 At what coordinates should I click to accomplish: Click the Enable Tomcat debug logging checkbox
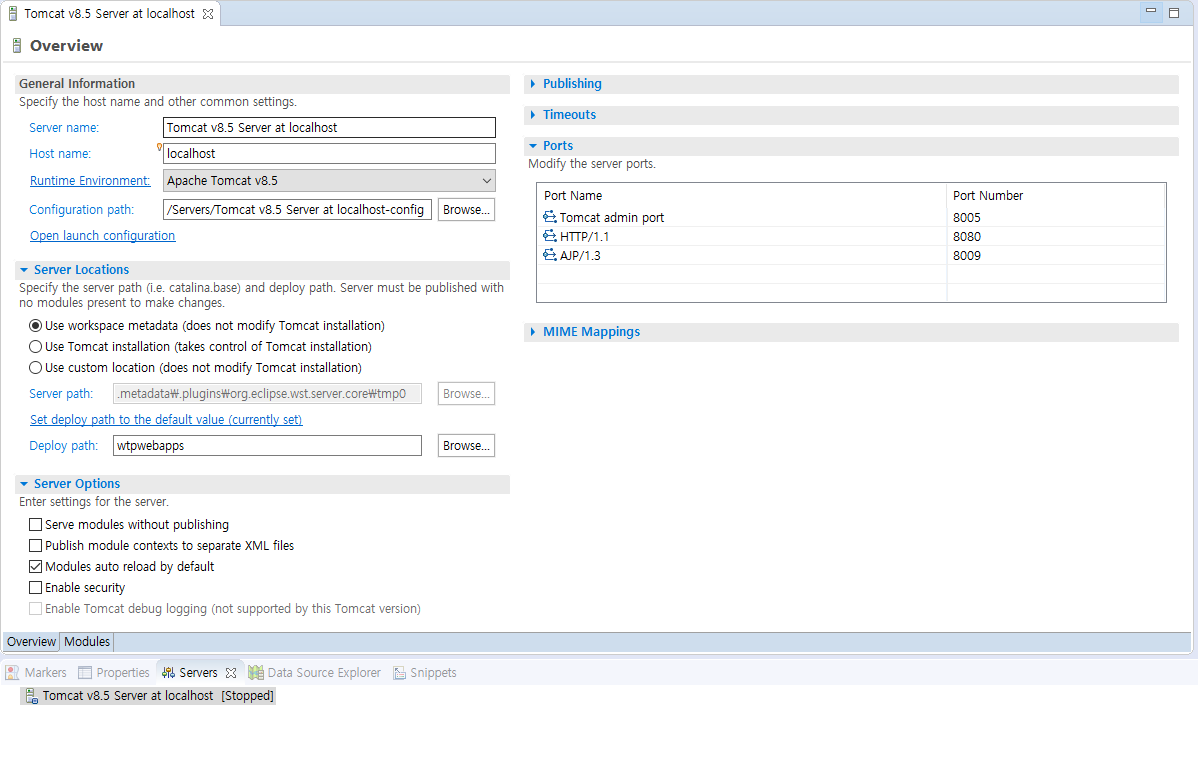click(x=35, y=608)
